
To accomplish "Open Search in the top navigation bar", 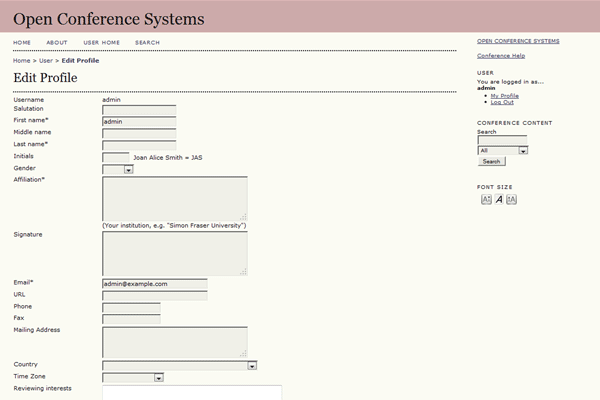I will tap(147, 43).
